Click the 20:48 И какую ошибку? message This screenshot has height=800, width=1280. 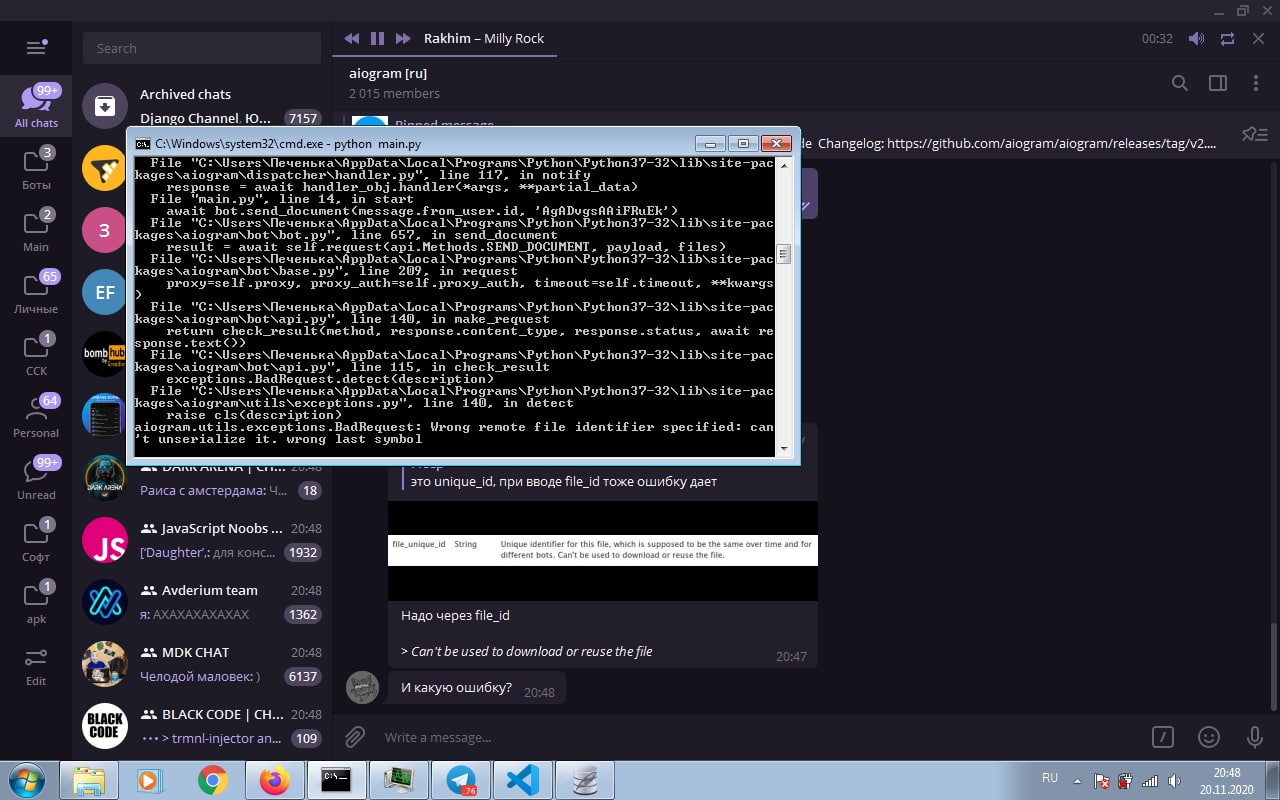(477, 688)
